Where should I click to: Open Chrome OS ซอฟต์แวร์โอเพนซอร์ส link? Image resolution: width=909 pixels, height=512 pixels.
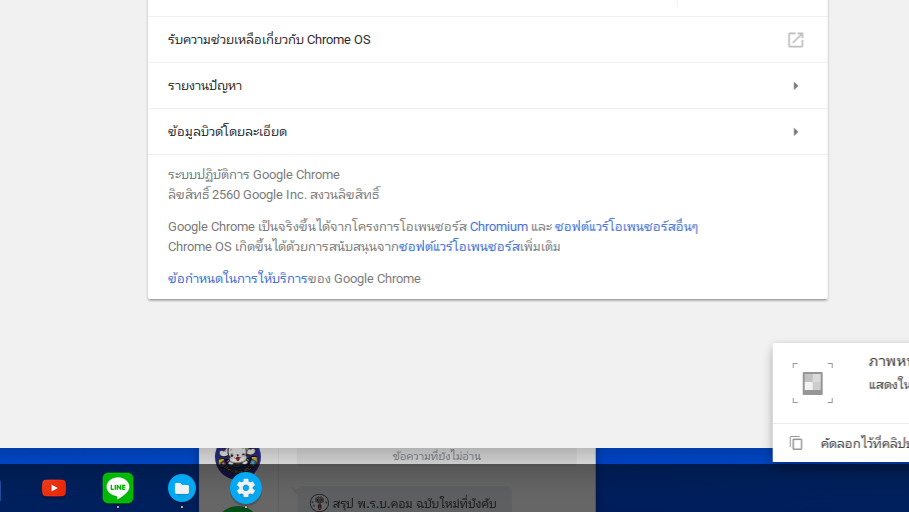point(460,247)
